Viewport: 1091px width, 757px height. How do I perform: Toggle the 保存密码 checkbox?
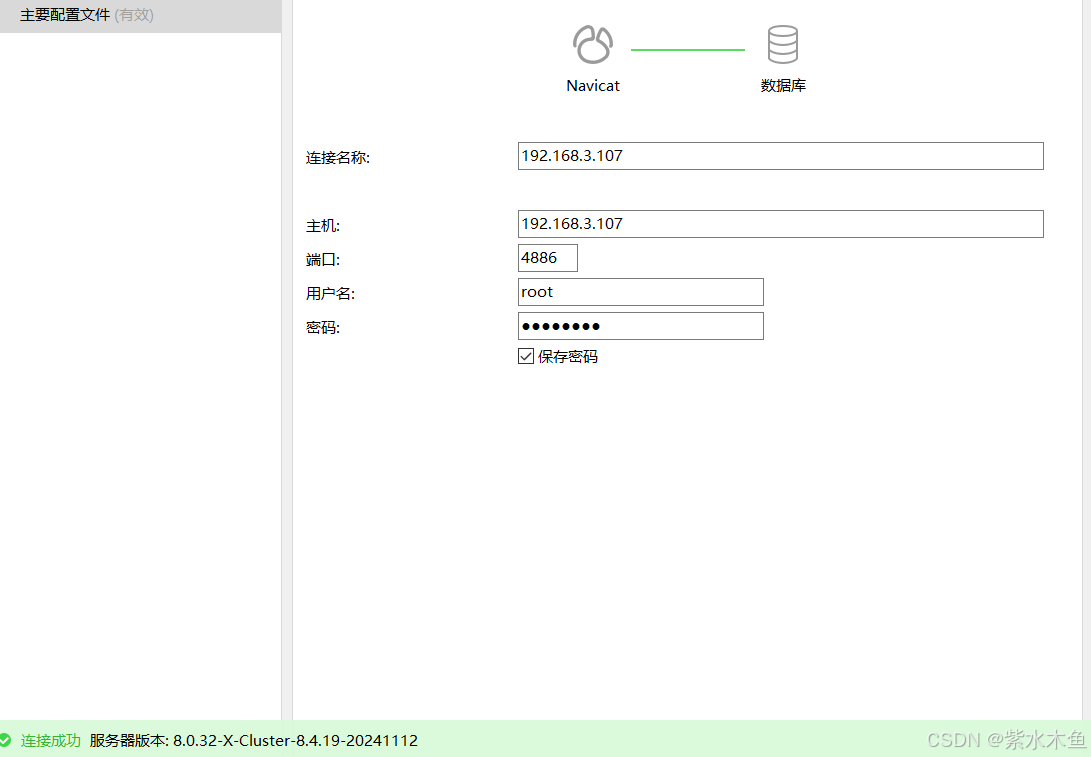click(x=526, y=356)
